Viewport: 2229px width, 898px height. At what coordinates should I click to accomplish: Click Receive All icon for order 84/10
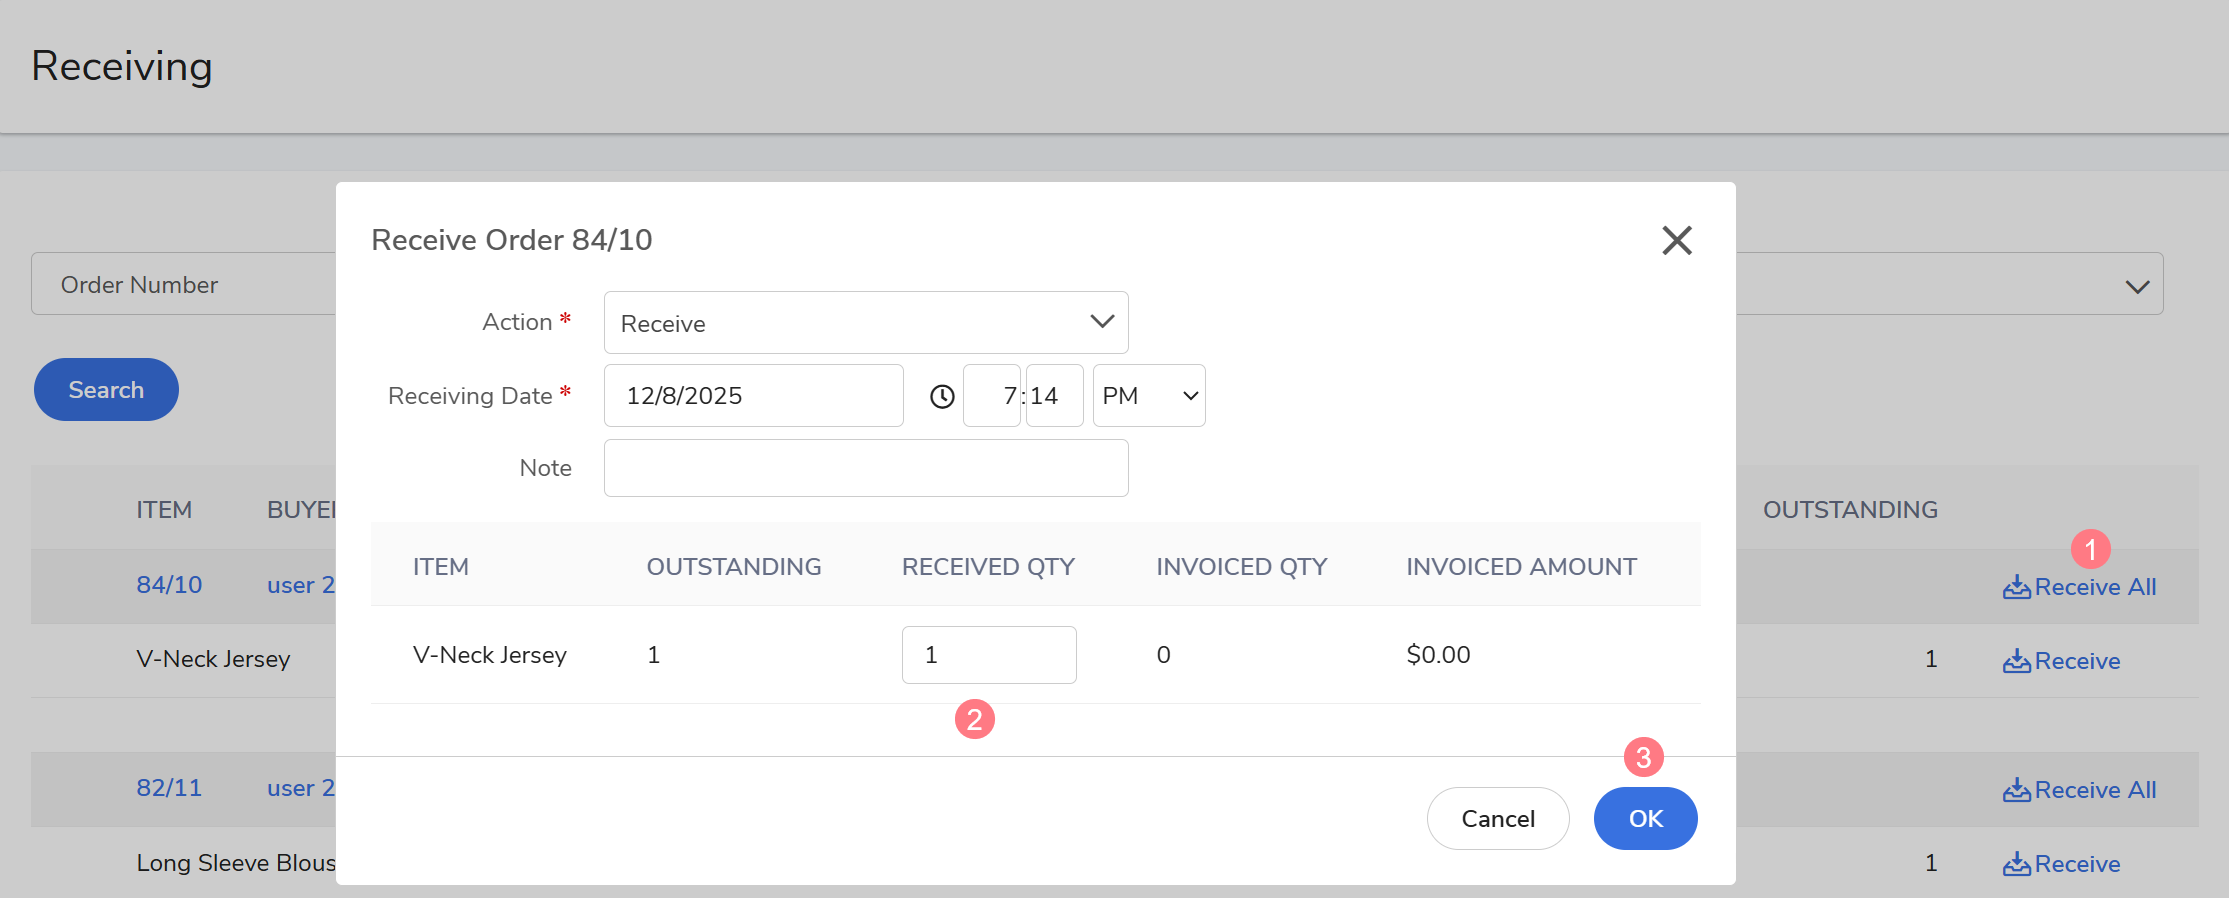[x=2016, y=587]
